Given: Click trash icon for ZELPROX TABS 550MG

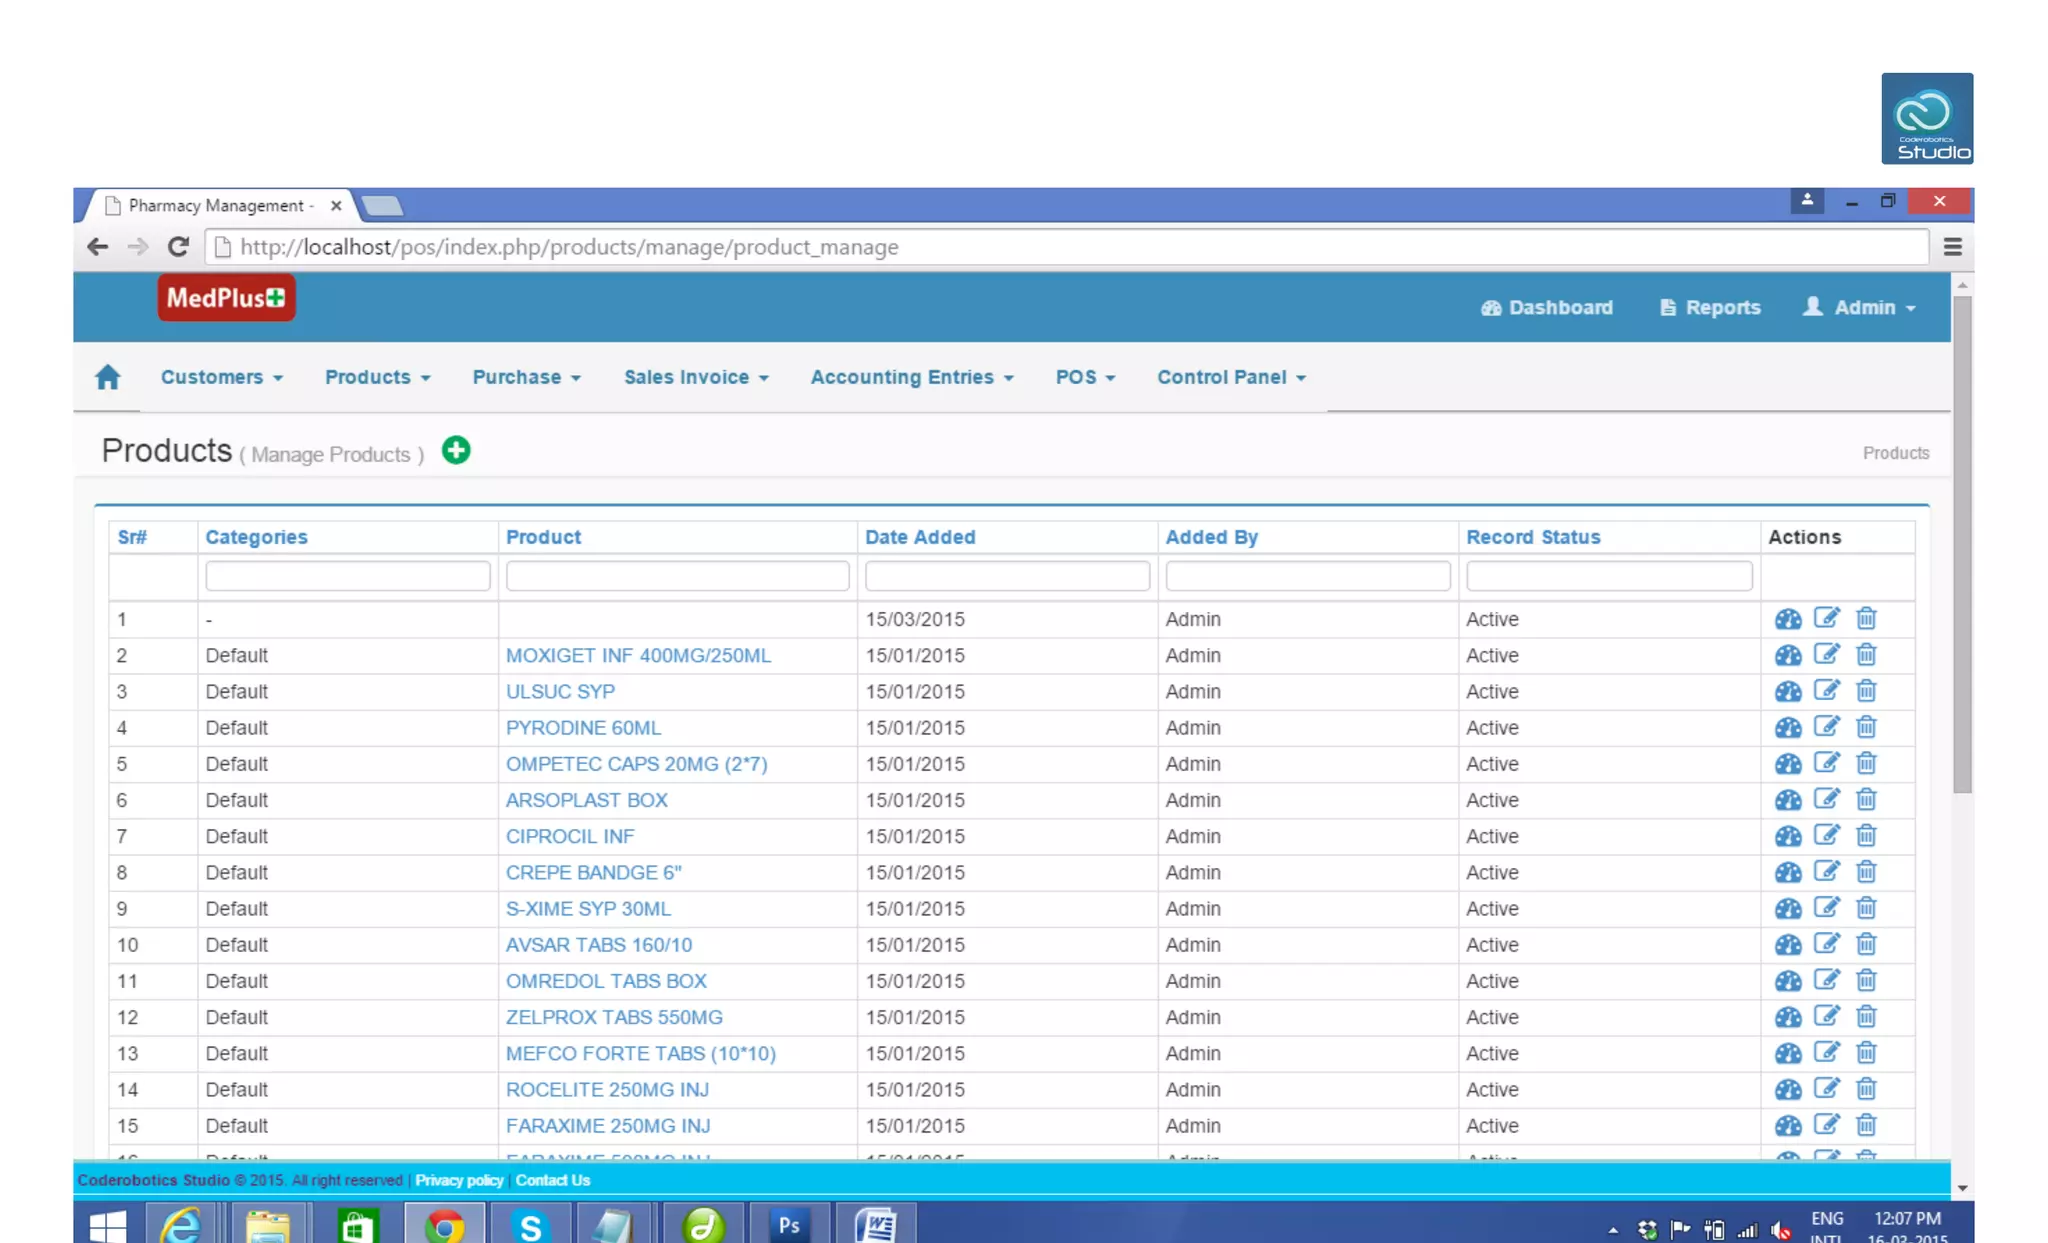Looking at the screenshot, I should (1866, 1017).
